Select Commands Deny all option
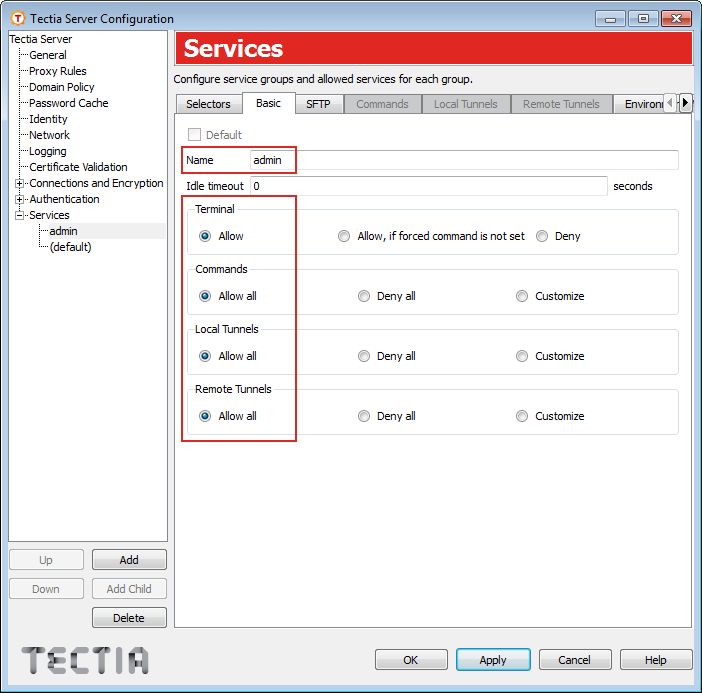 pyautogui.click(x=364, y=296)
